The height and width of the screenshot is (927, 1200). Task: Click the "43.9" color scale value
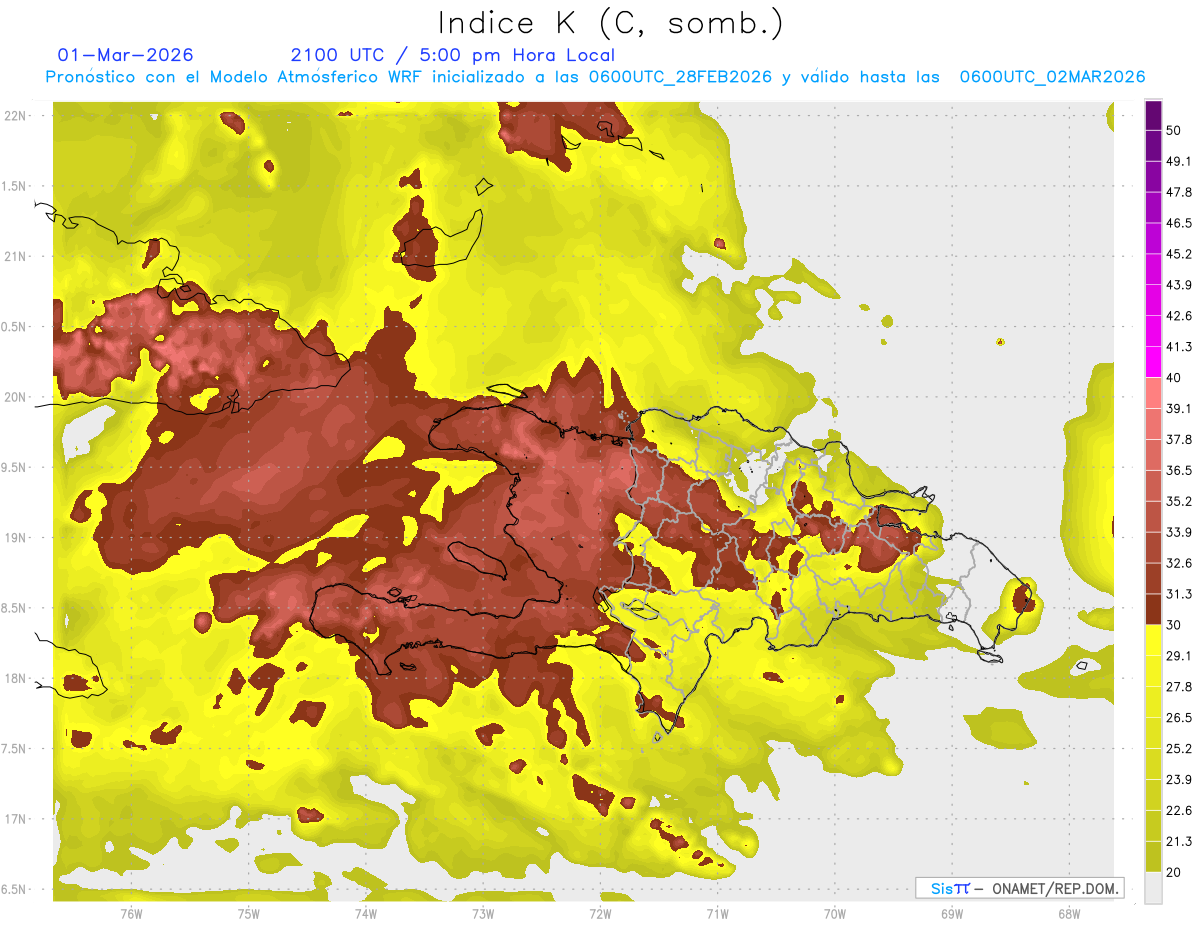[x=1179, y=285]
